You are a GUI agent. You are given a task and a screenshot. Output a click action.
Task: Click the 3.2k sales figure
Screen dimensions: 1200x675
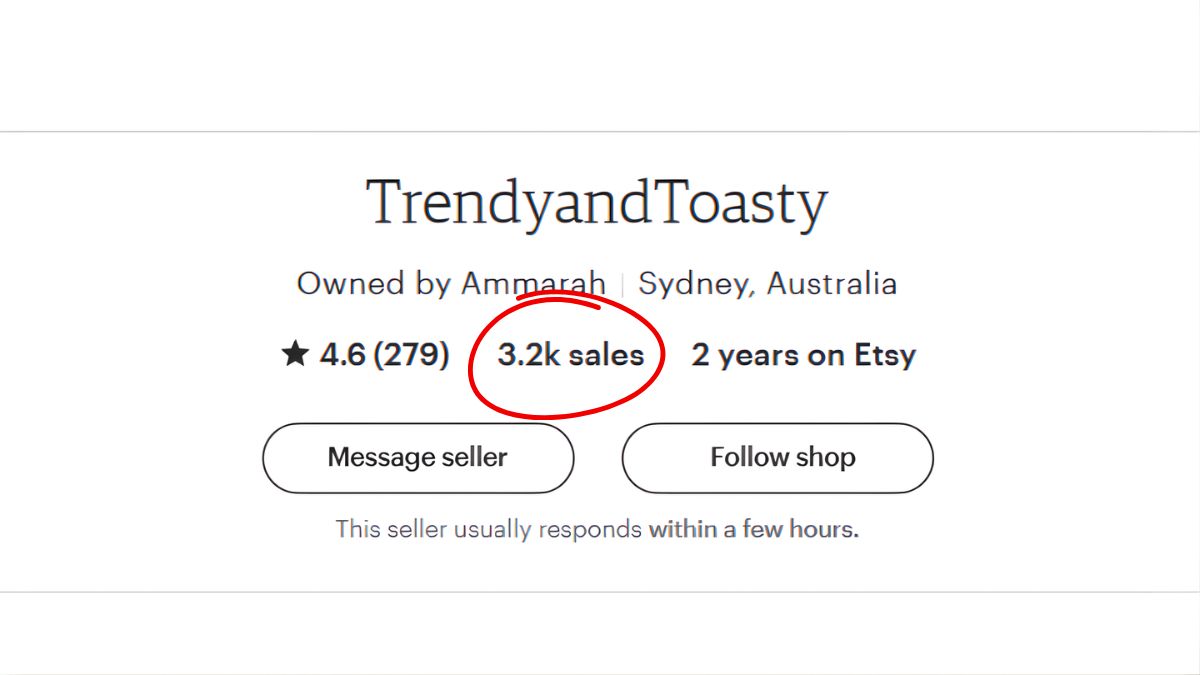[570, 355]
